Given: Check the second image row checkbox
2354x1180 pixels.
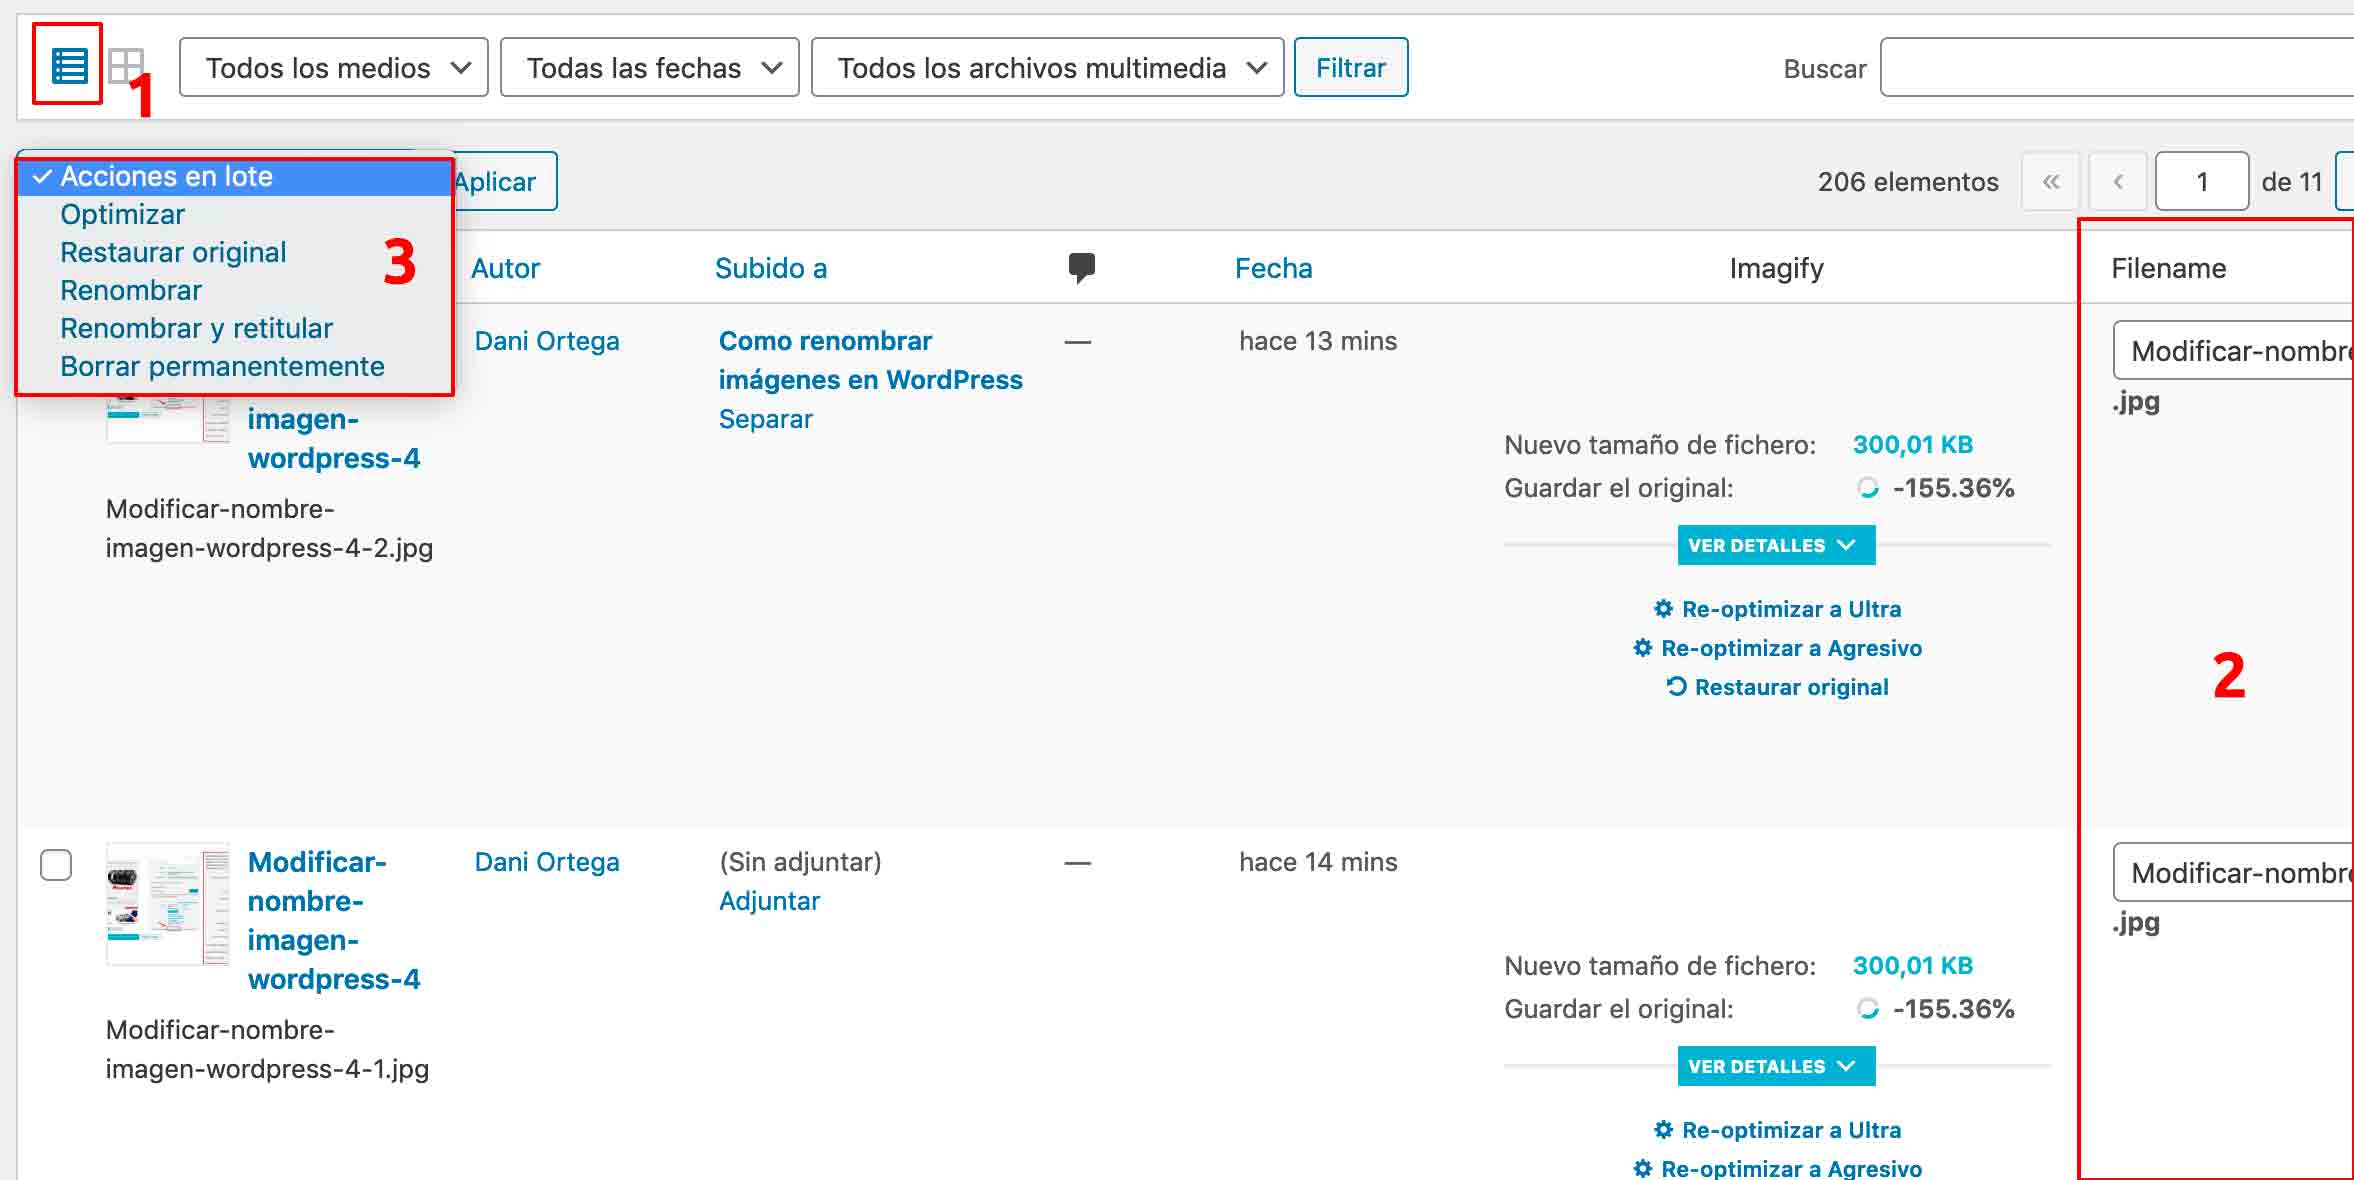Looking at the screenshot, I should 56,866.
